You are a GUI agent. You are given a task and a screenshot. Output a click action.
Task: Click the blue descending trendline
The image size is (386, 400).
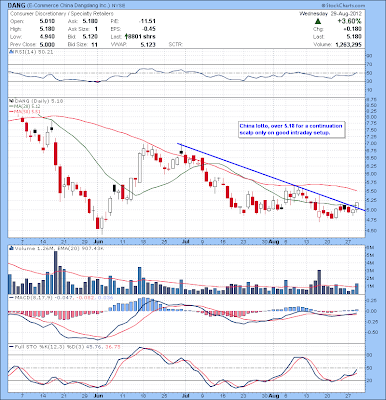271,176
